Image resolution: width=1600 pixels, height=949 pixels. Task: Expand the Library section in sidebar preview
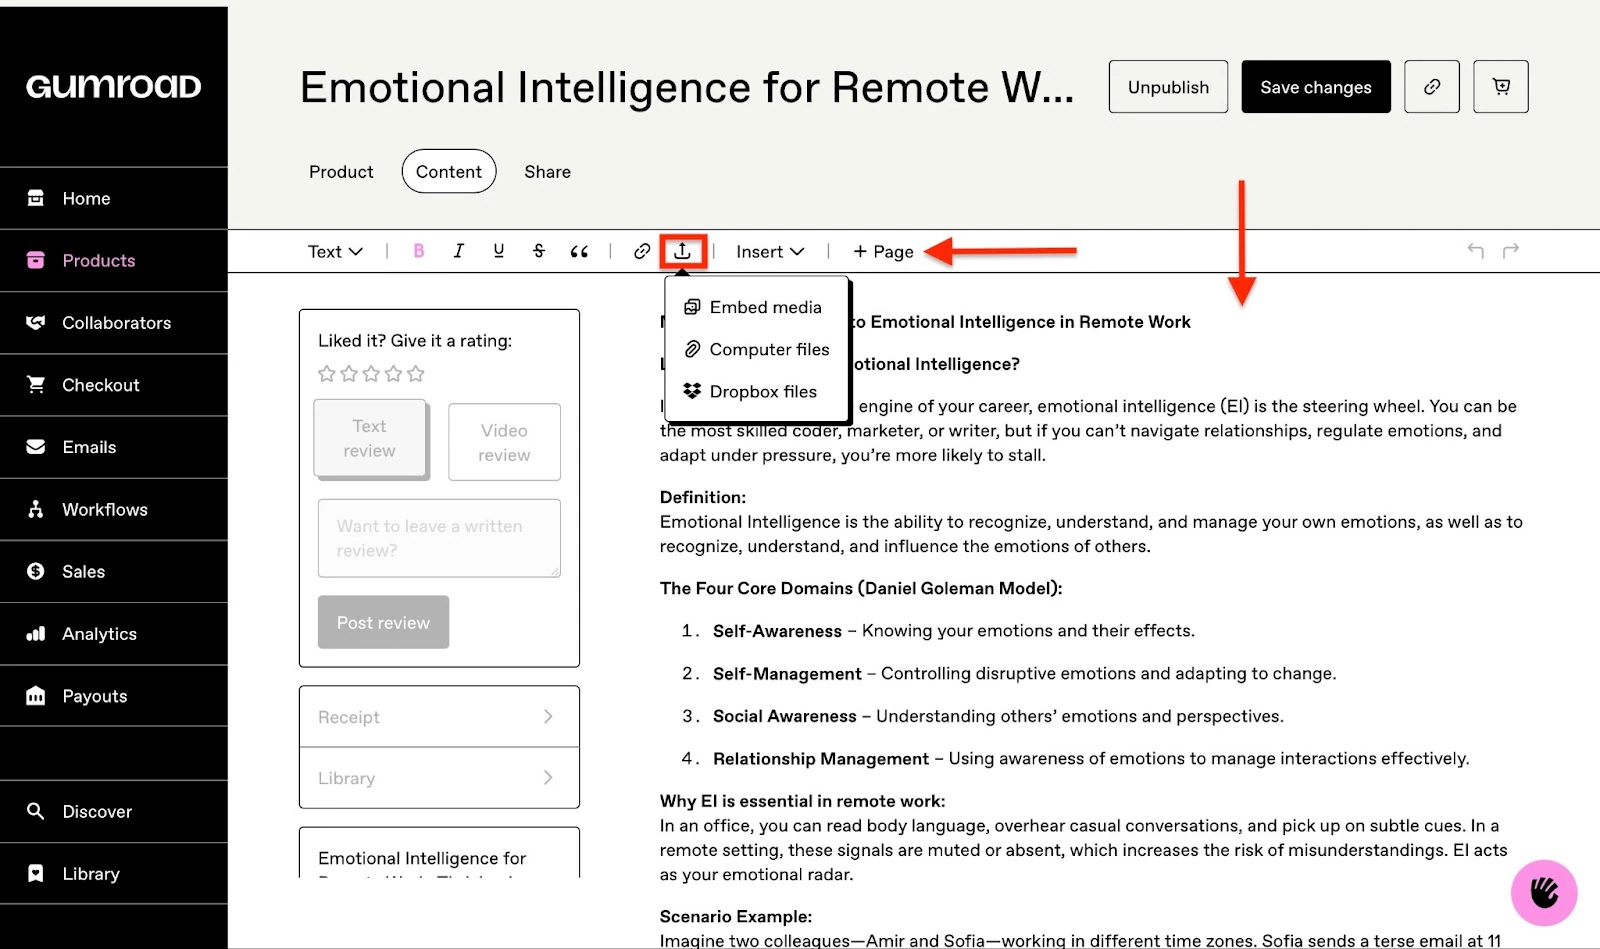(x=439, y=778)
